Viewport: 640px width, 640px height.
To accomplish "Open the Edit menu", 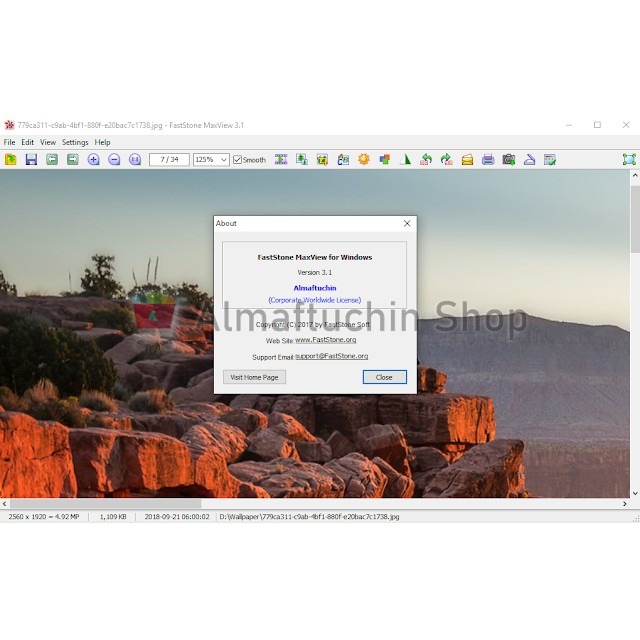I will 28,142.
